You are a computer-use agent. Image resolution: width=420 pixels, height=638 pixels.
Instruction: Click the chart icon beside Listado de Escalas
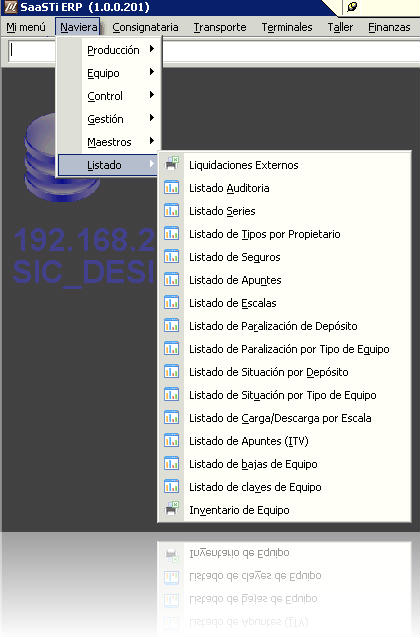click(171, 302)
